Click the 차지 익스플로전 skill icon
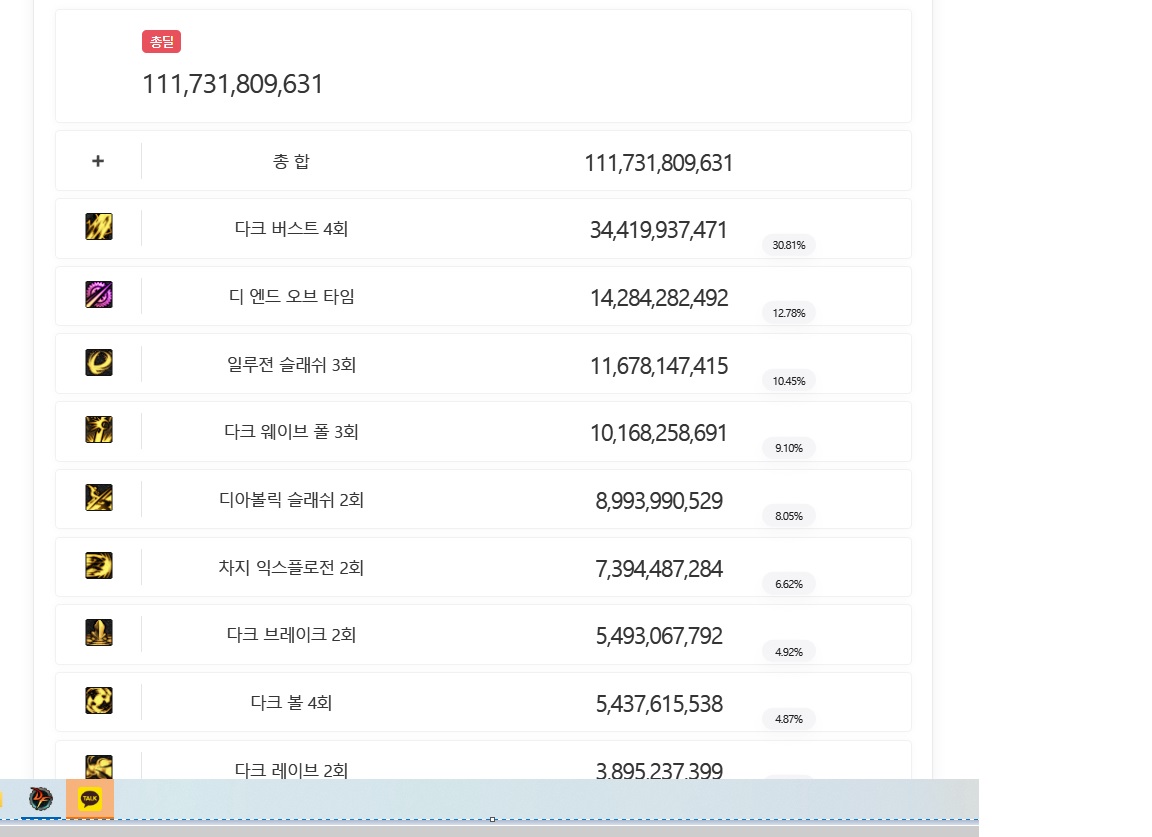 click(x=99, y=565)
